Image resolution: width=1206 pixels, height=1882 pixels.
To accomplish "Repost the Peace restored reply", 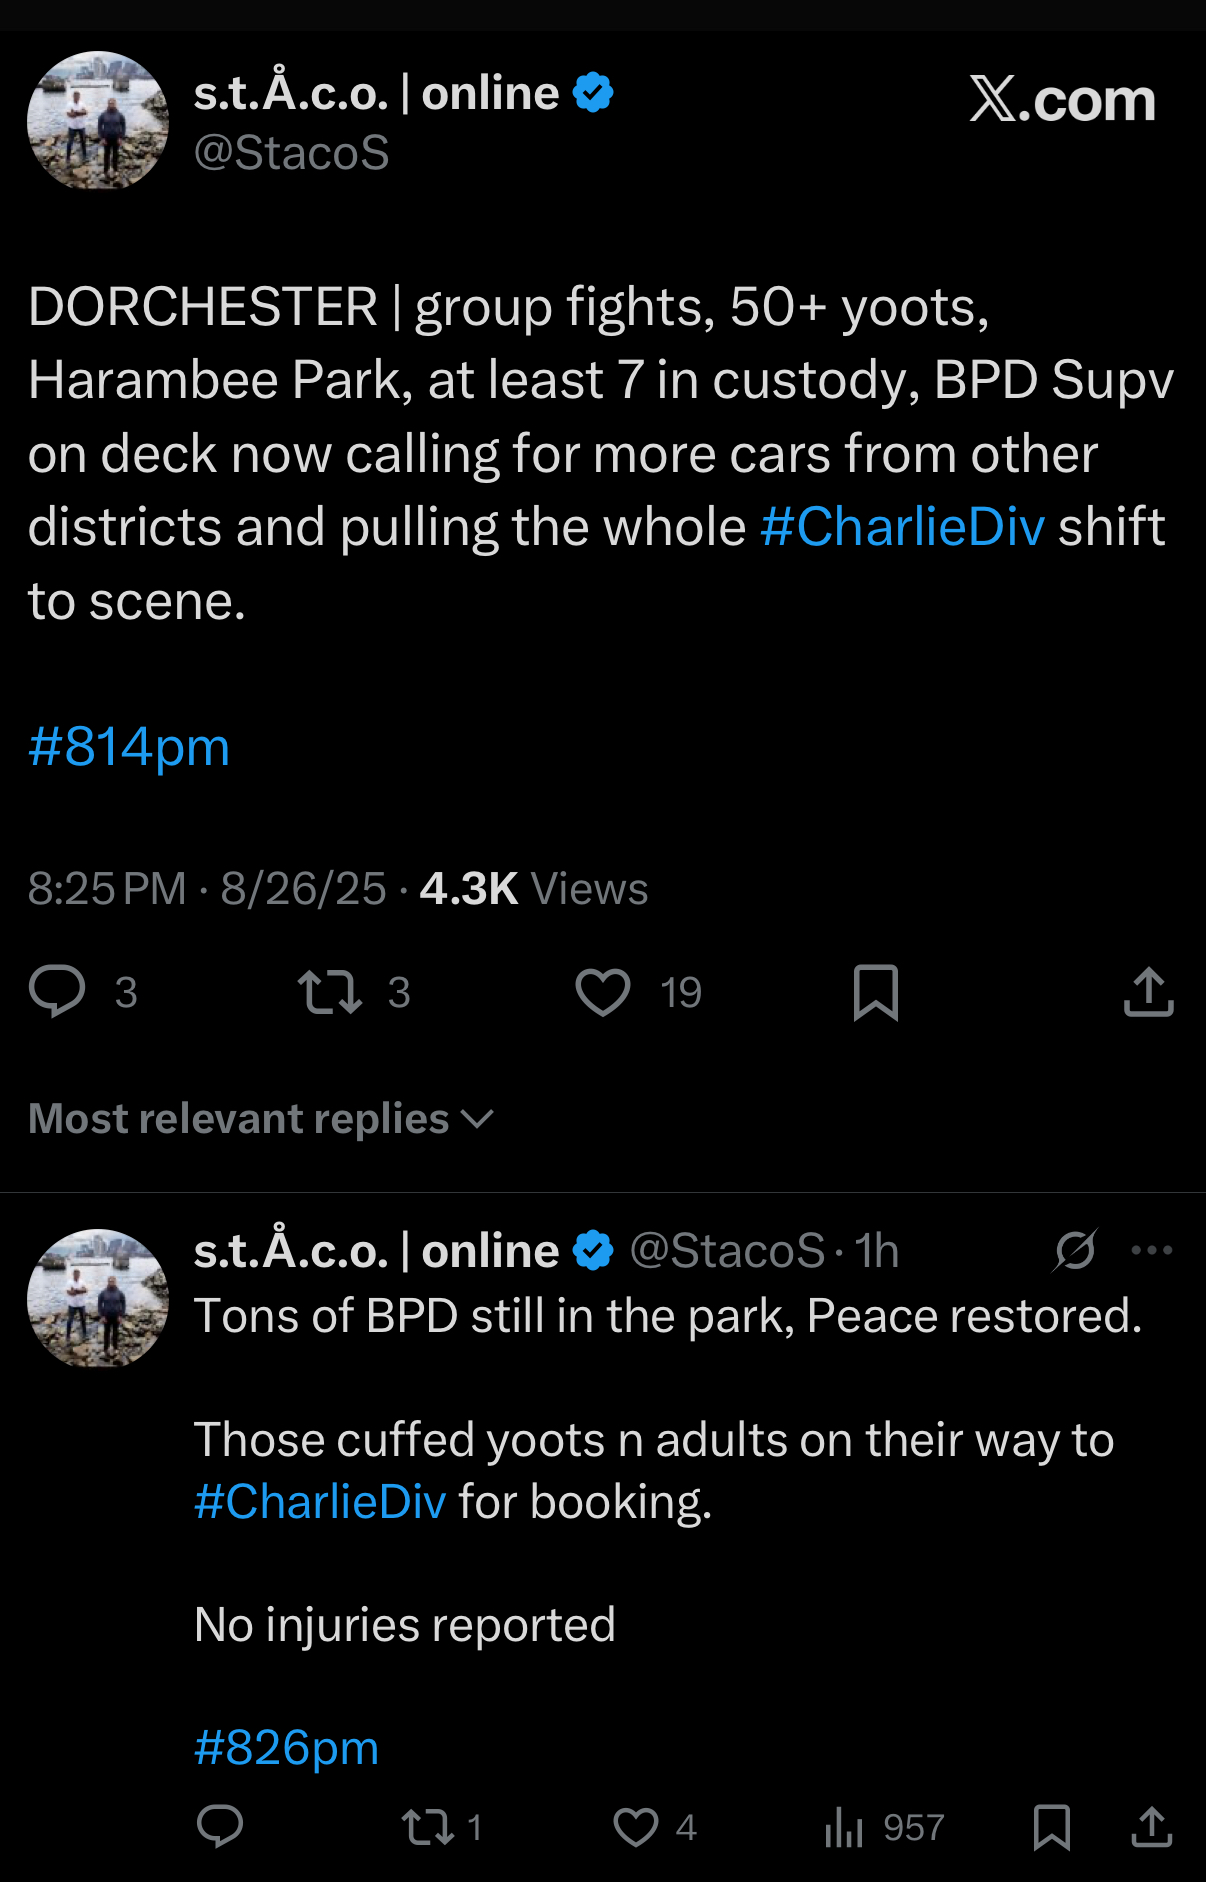I will pyautogui.click(x=428, y=1826).
